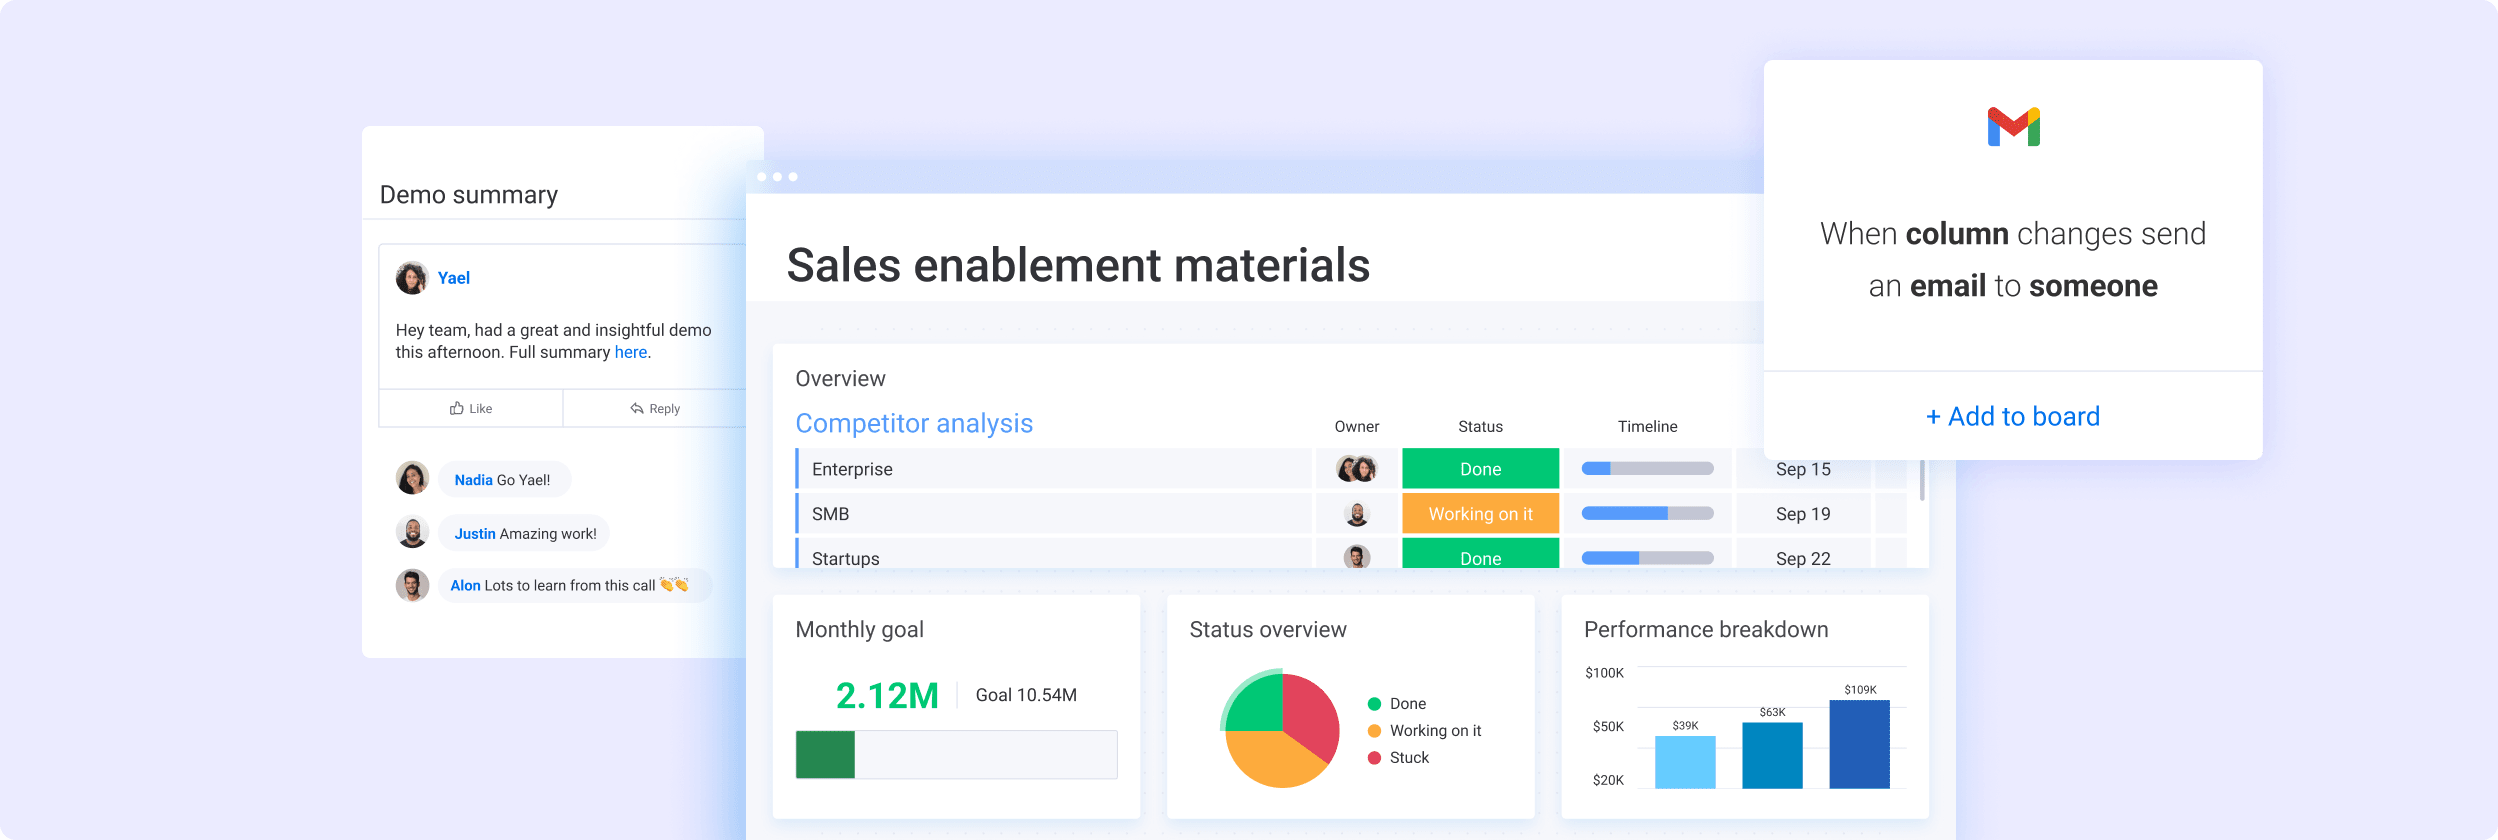Click the bold 'someone' automation field

2093,286
